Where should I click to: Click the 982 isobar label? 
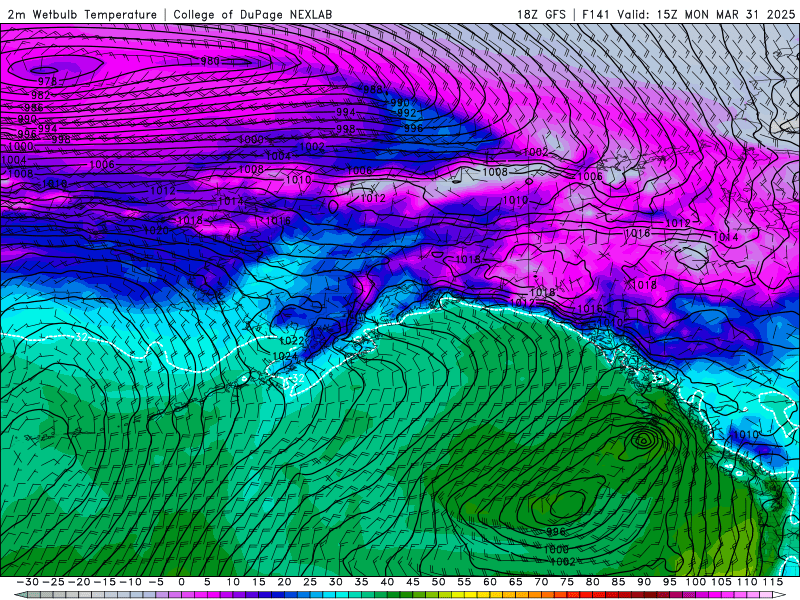(41, 95)
